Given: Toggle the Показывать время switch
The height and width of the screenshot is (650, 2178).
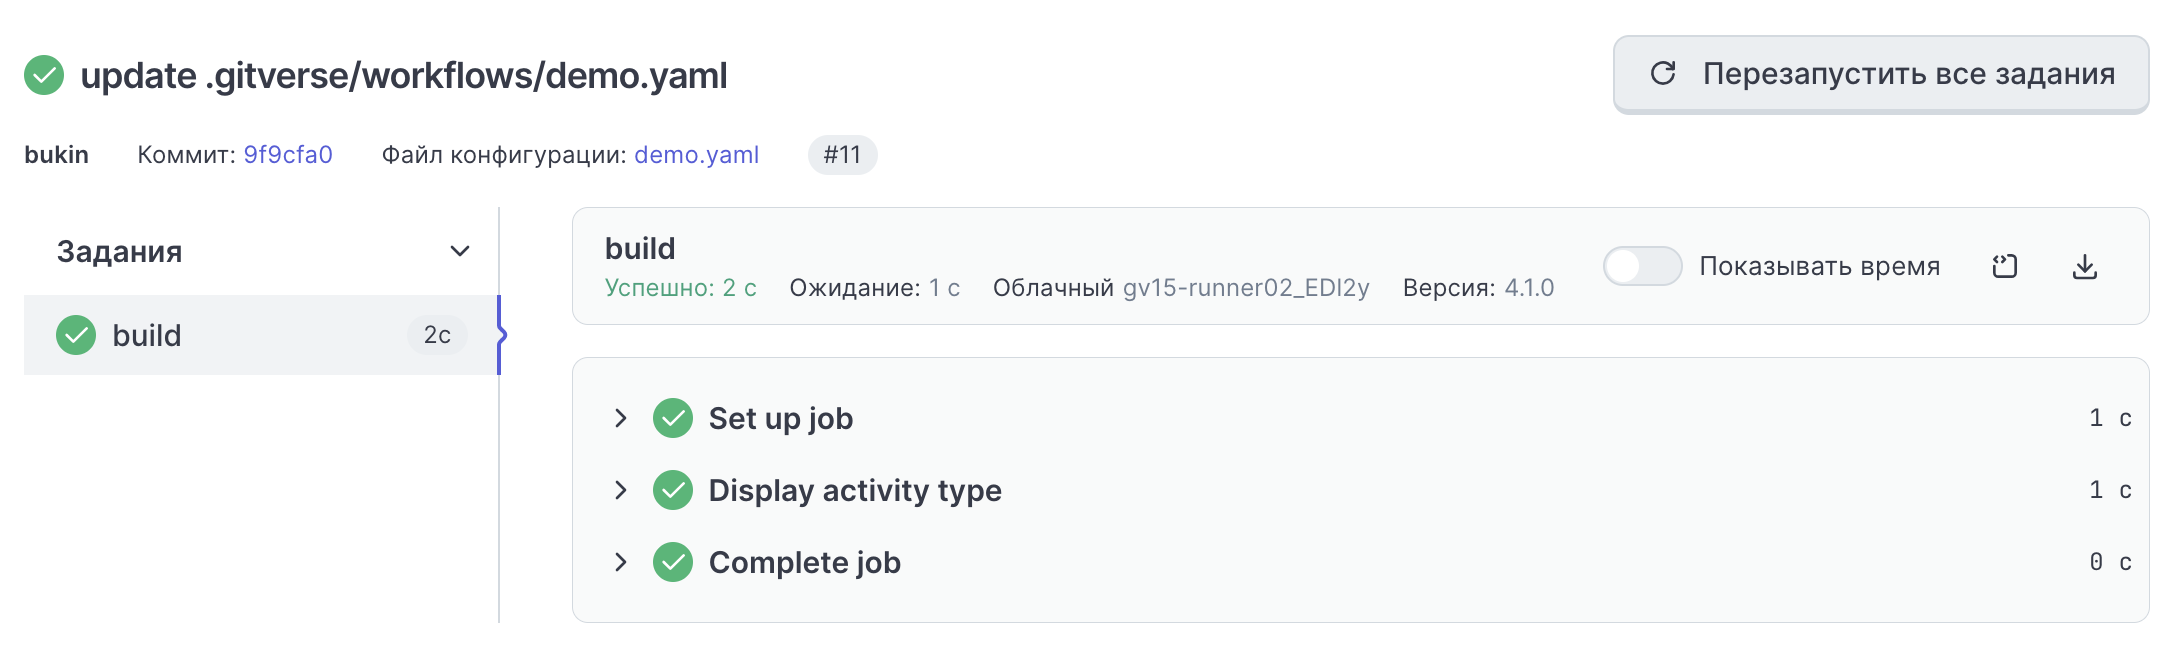Looking at the screenshot, I should tap(1642, 266).
